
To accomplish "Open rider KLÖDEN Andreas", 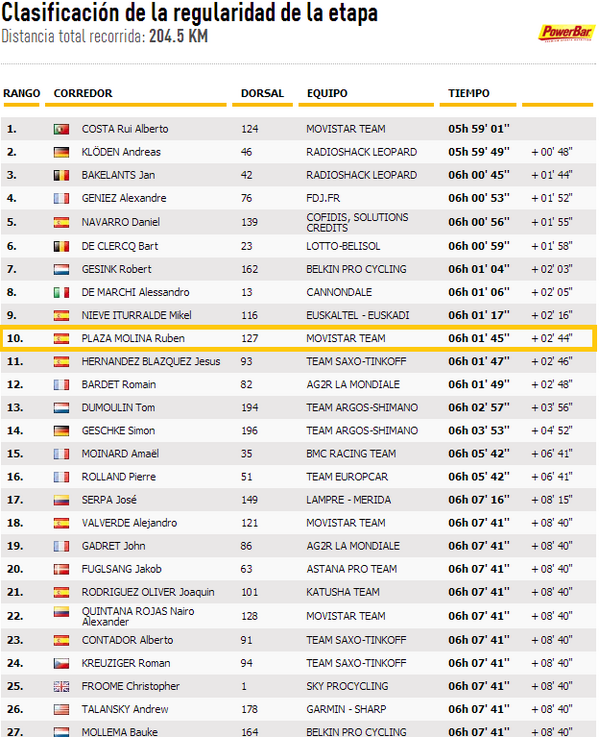I will click(x=121, y=152).
